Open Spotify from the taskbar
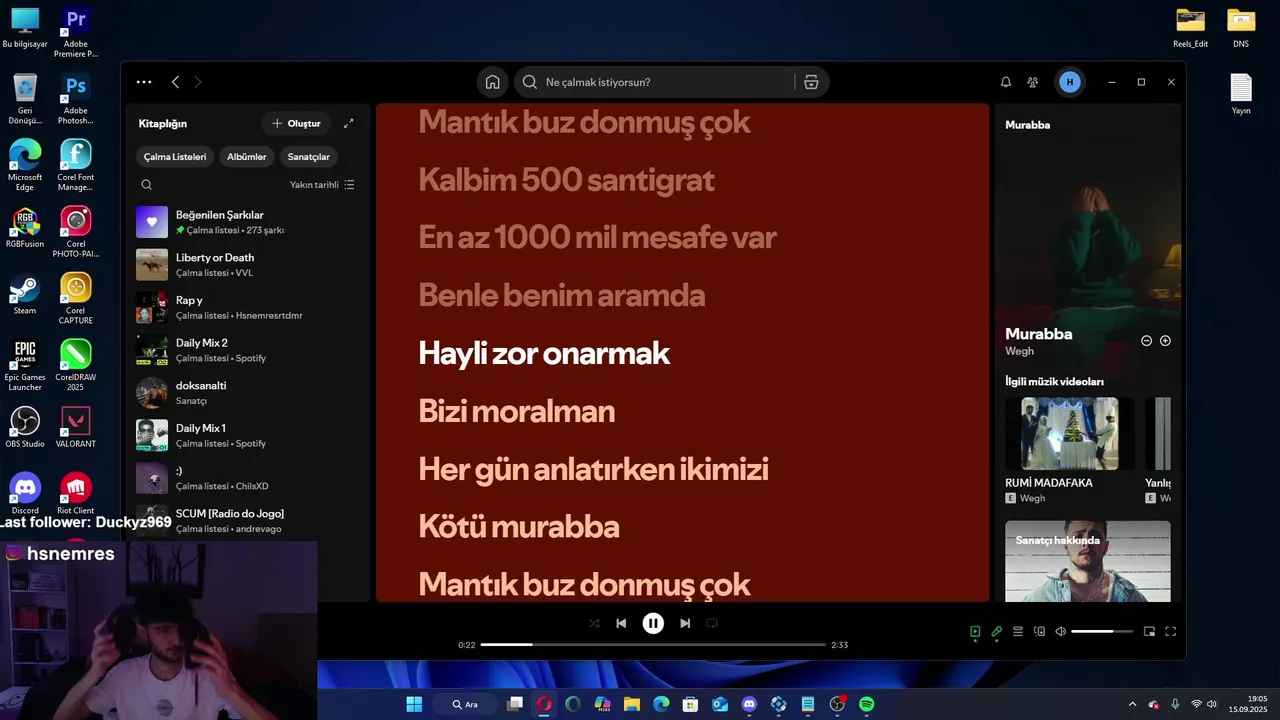Image resolution: width=1280 pixels, height=720 pixels. coord(866,704)
